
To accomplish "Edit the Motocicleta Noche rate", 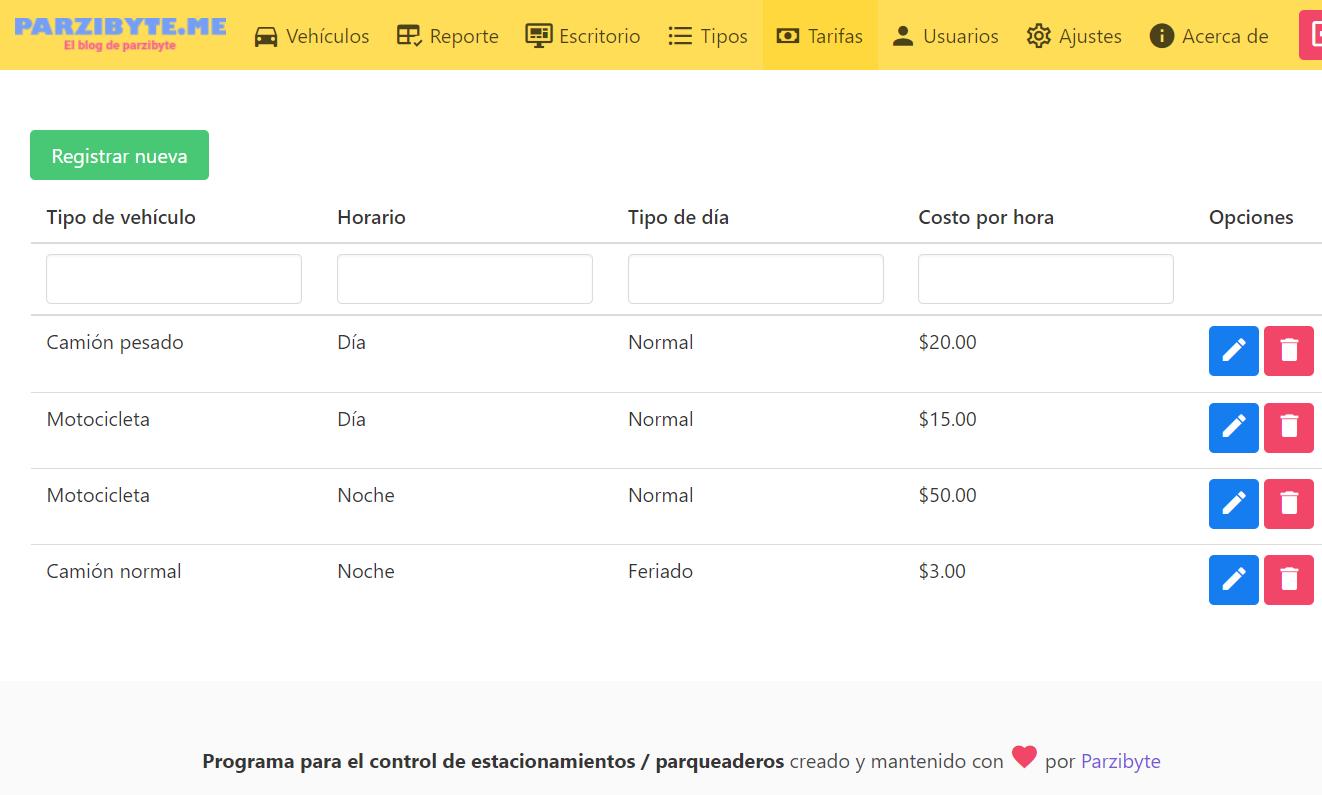I will [1233, 504].
